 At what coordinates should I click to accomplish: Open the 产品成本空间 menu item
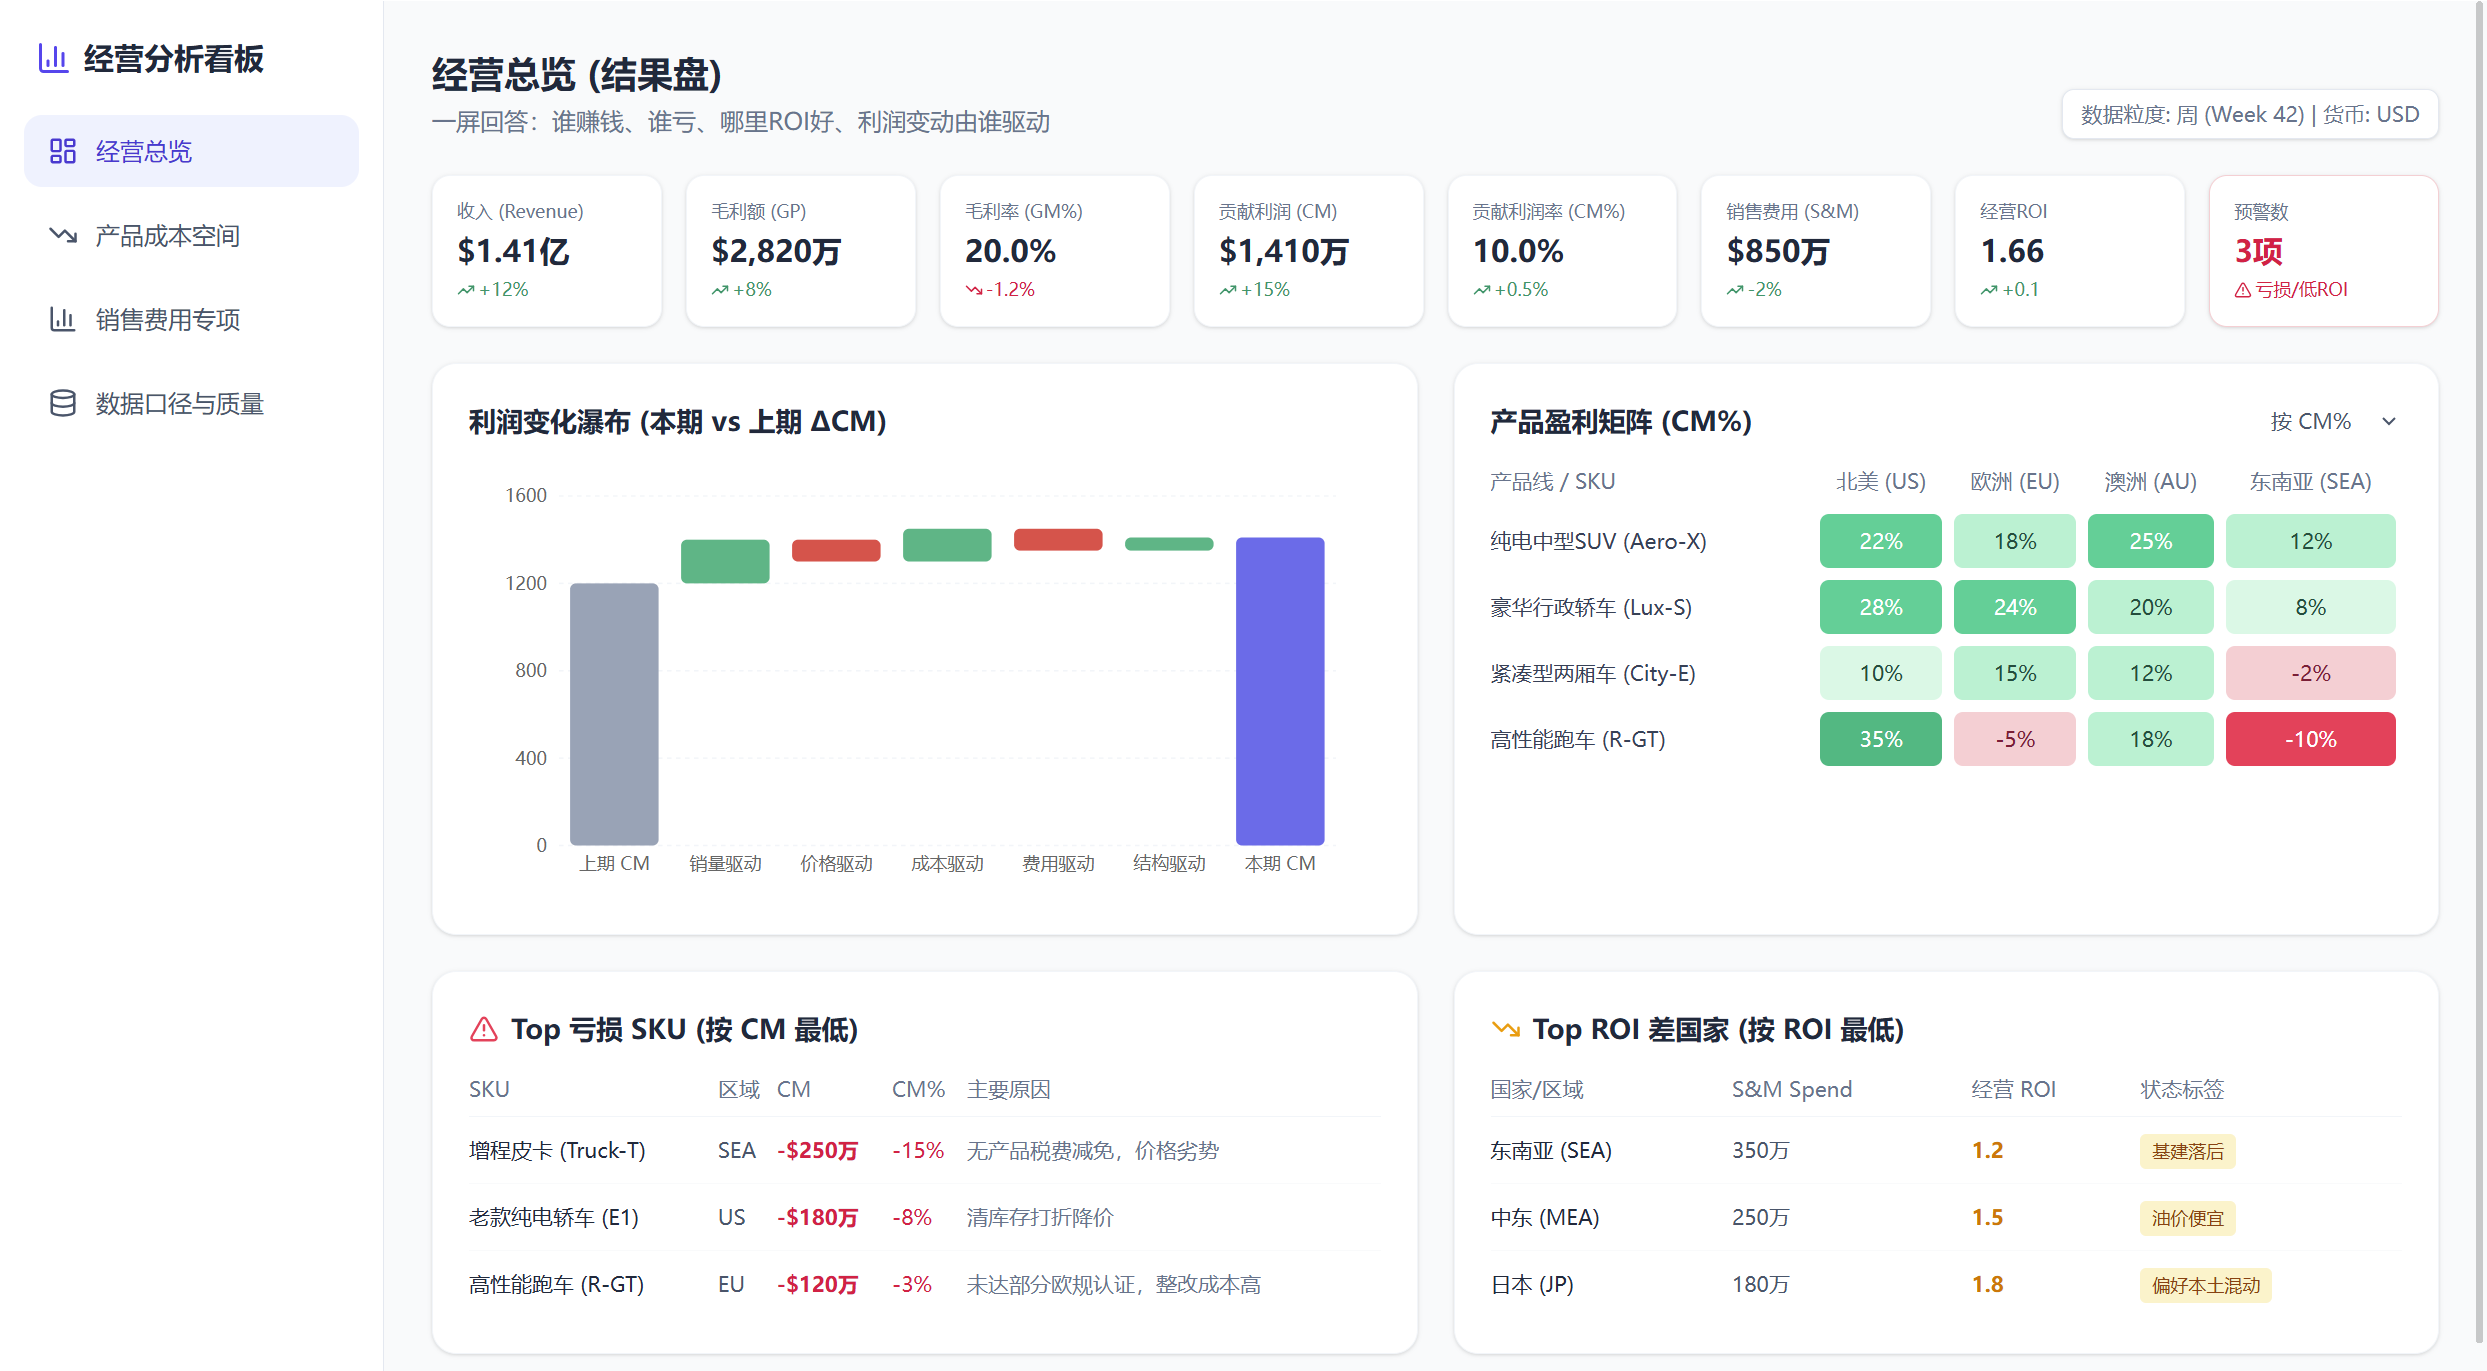pyautogui.click(x=191, y=235)
